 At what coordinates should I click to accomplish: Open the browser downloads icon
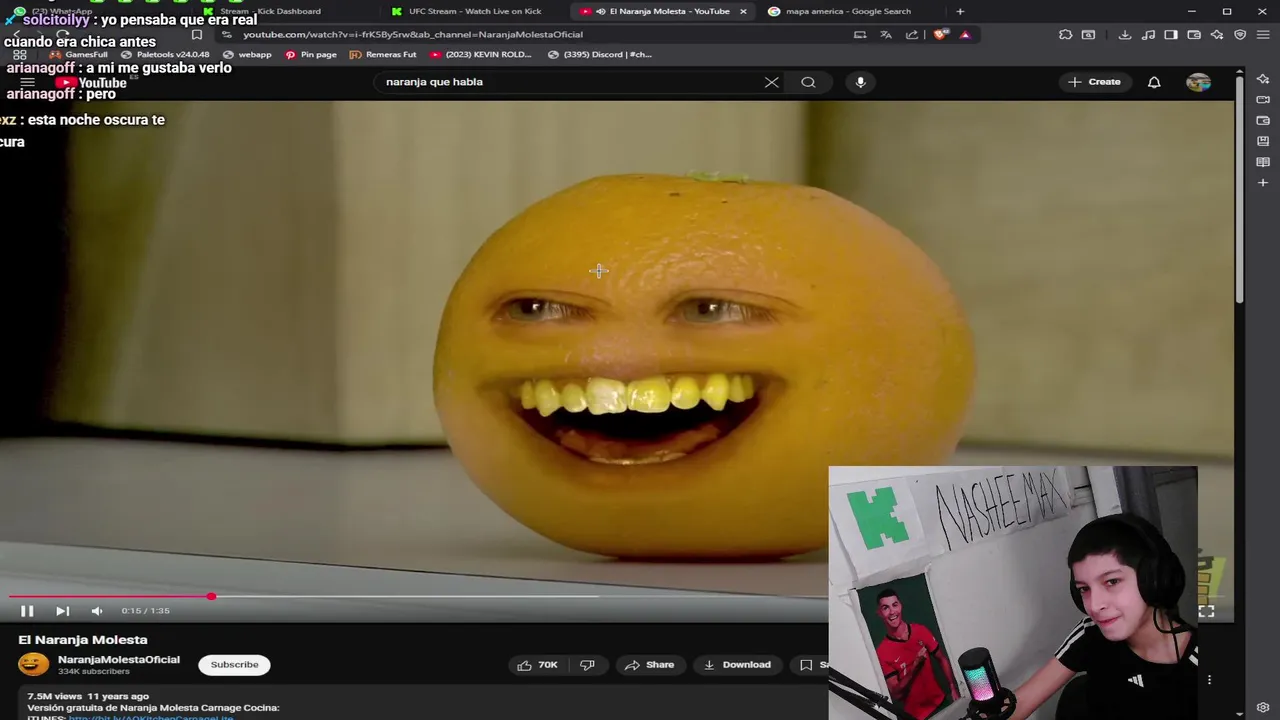point(1125,34)
